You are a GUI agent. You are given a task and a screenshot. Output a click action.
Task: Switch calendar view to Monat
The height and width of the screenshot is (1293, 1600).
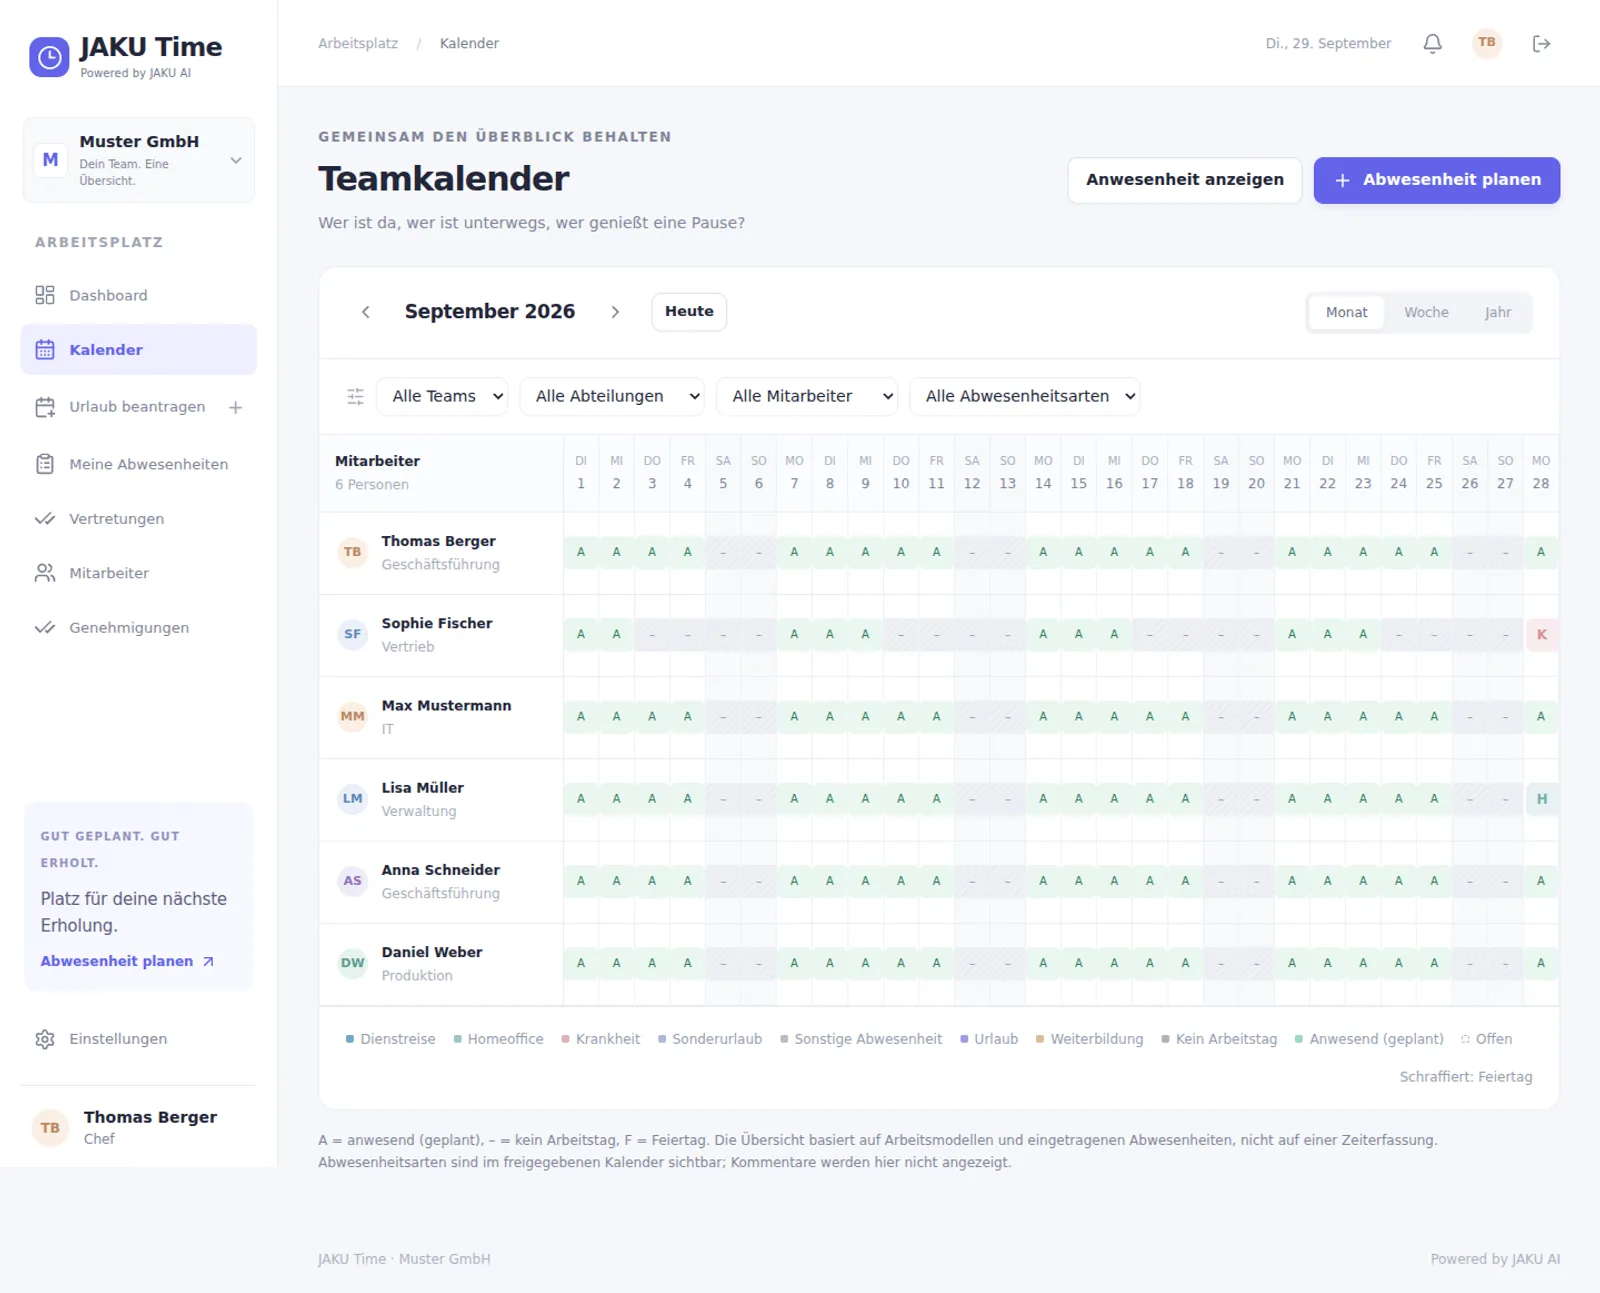coord(1346,312)
